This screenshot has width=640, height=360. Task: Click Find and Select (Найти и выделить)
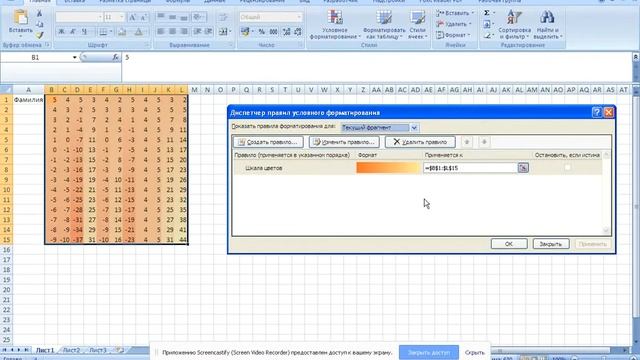coord(547,24)
